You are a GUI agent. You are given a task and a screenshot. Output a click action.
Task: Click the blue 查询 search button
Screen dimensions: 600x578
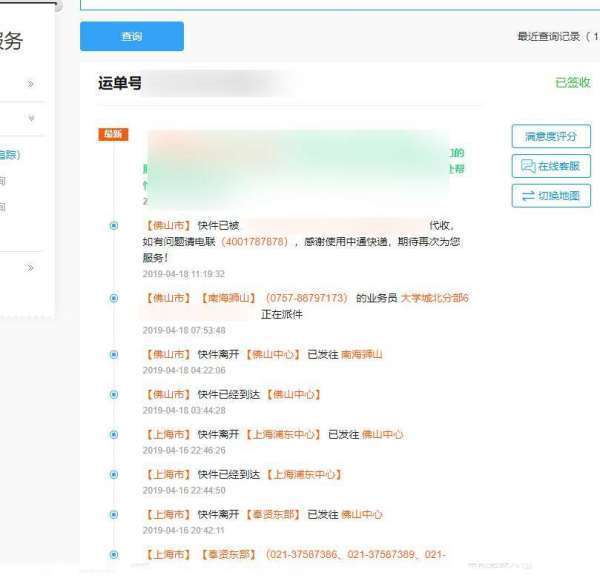click(x=132, y=36)
